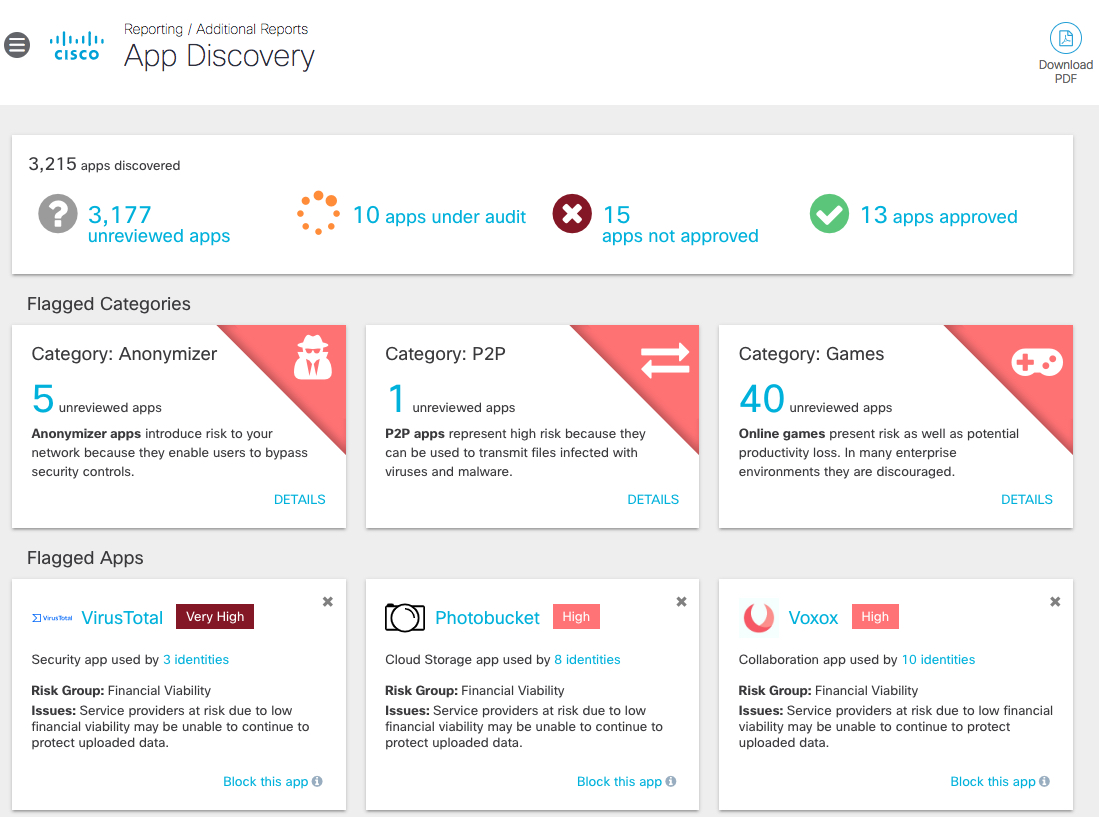The height and width of the screenshot is (817, 1099).
Task: Click the Category: Games title
Action: (811, 354)
